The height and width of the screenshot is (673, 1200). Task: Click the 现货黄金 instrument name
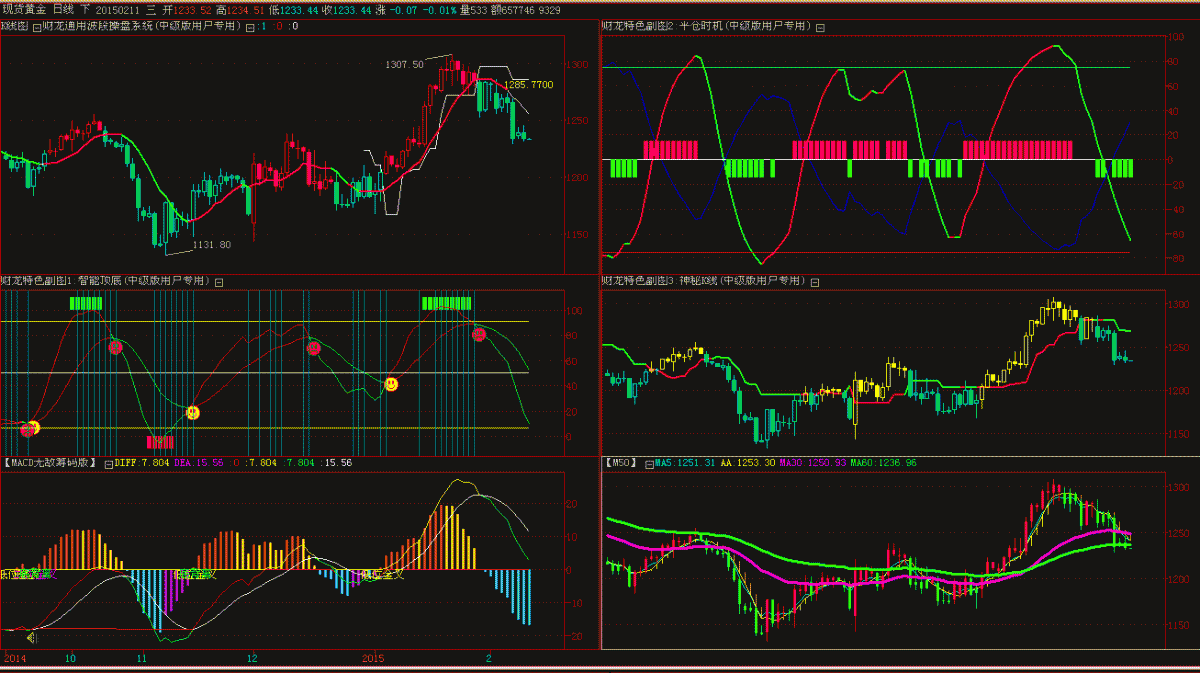click(22, 9)
